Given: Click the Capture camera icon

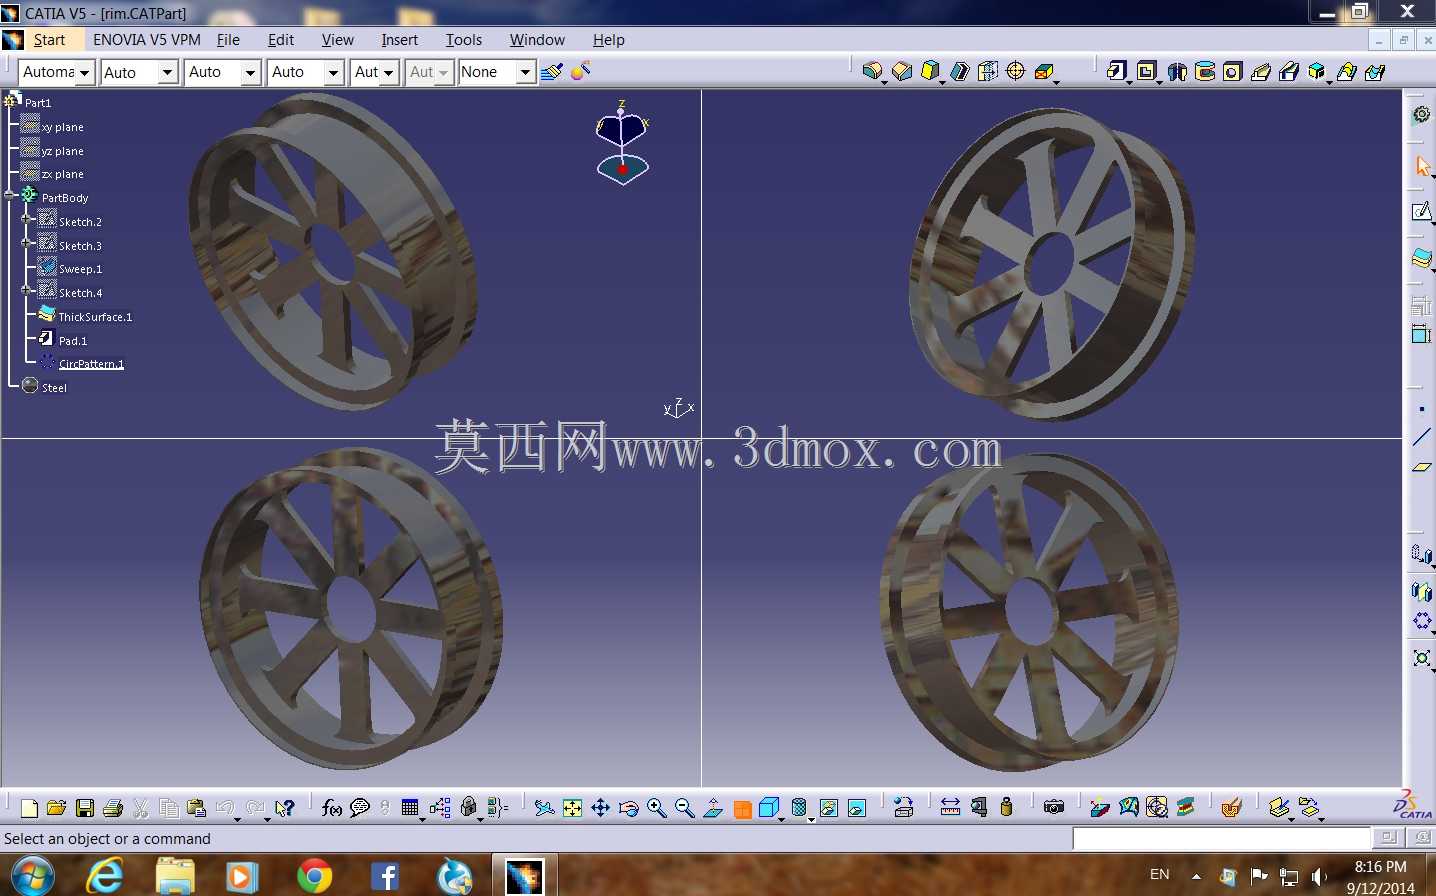Looking at the screenshot, I should (1053, 808).
